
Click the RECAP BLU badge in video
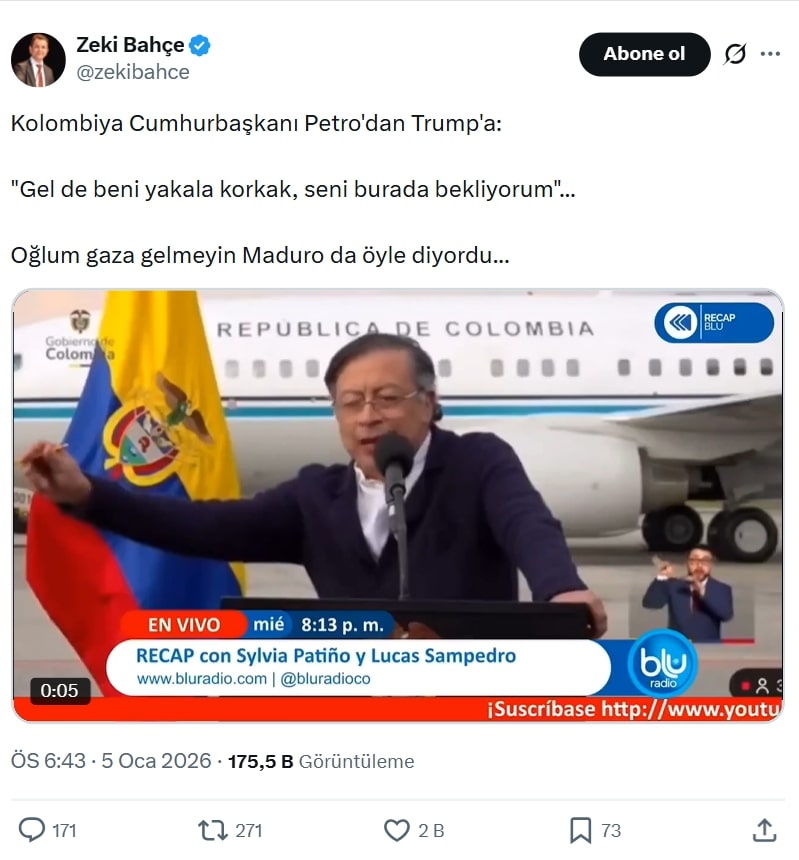pyautogui.click(x=714, y=322)
